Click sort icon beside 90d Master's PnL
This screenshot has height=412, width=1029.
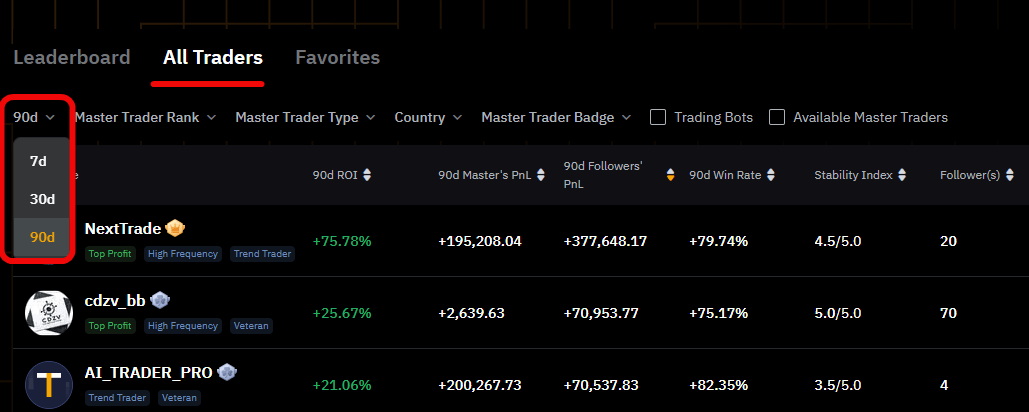541,175
